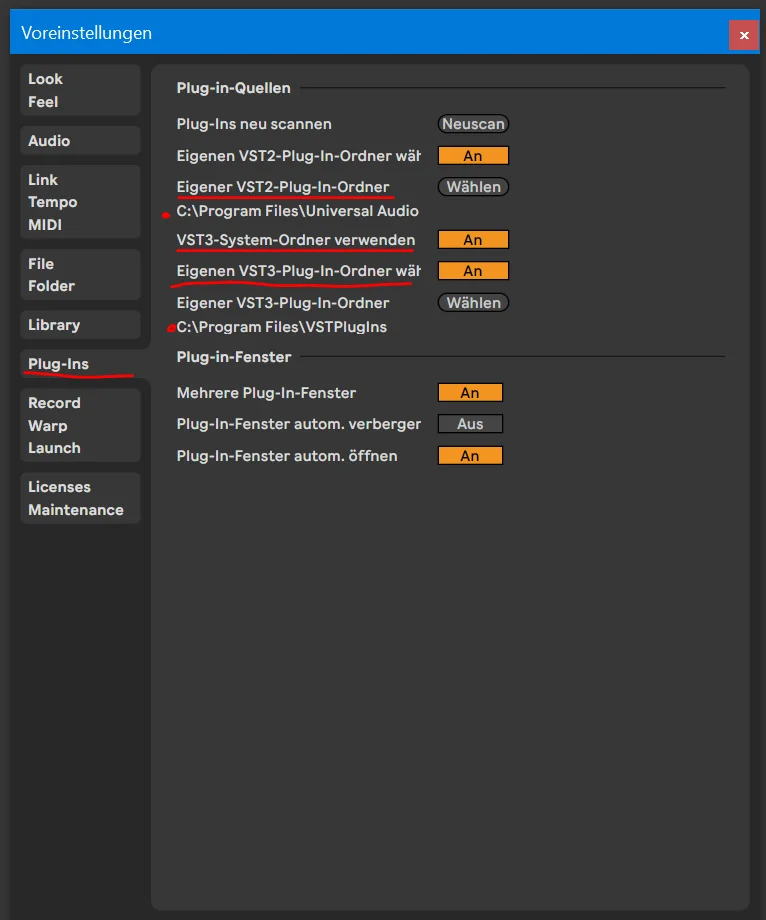Select the Link tab
Viewport: 766px width, 920px height.
(x=43, y=180)
